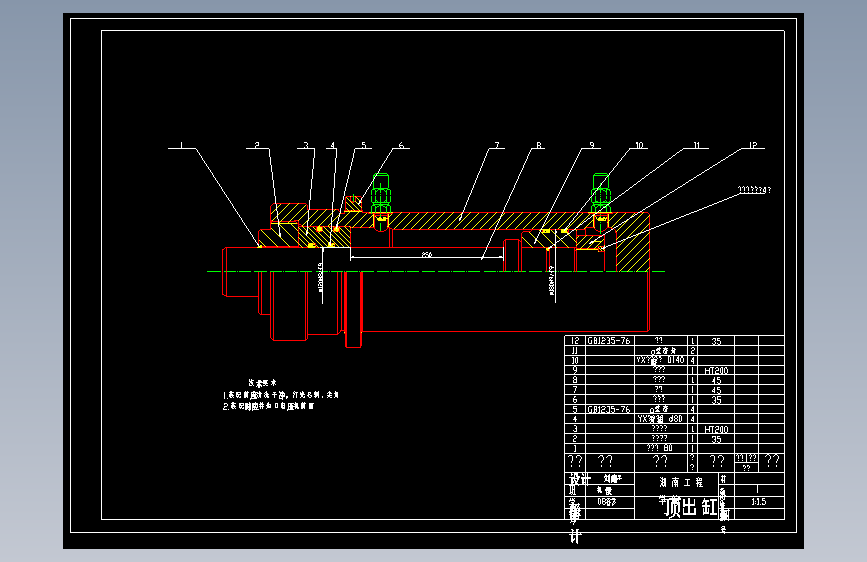Click material 35 in parts list row 6
This screenshot has width=867, height=562.
[x=716, y=400]
